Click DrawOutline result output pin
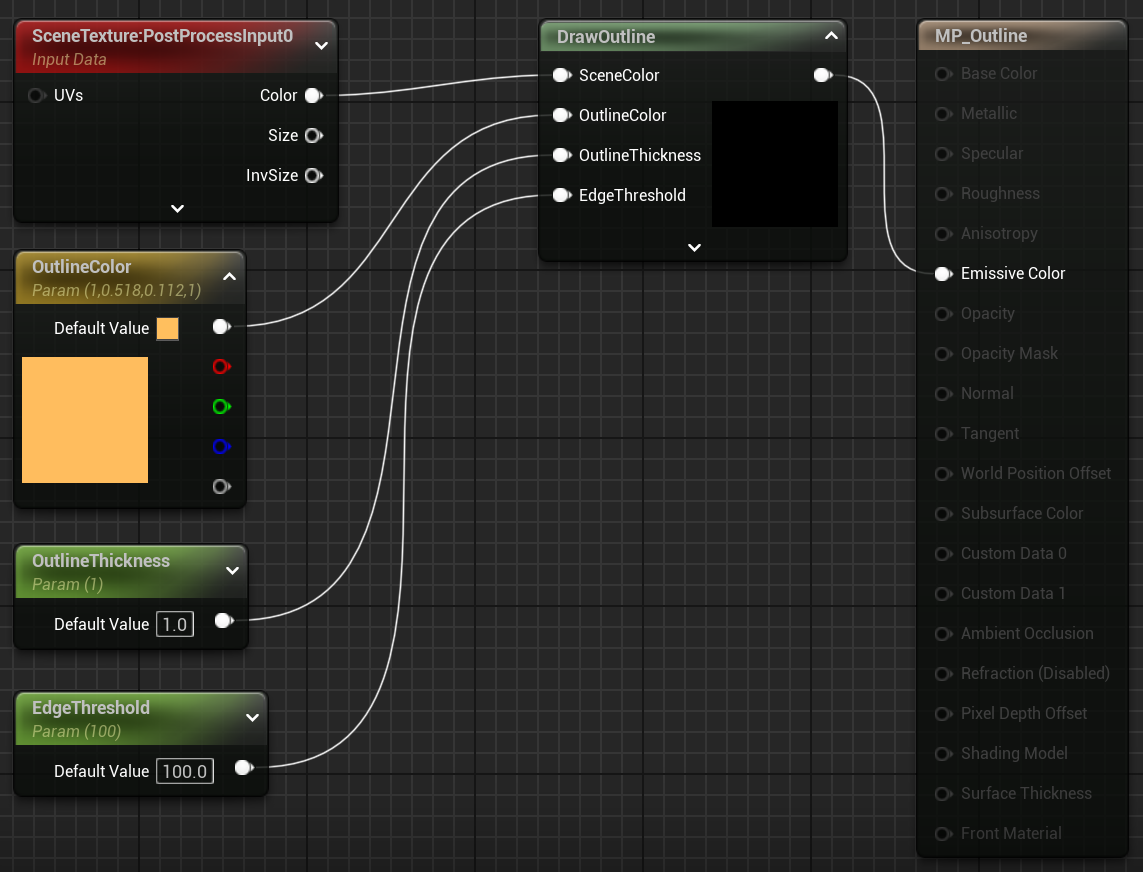Viewport: 1143px width, 872px height. click(x=822, y=75)
